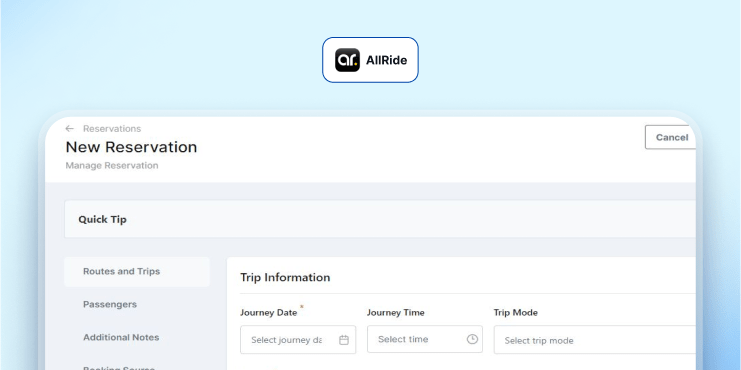The image size is (741, 370).
Task: Click the Manage Reservation subtitle
Action: [112, 166]
